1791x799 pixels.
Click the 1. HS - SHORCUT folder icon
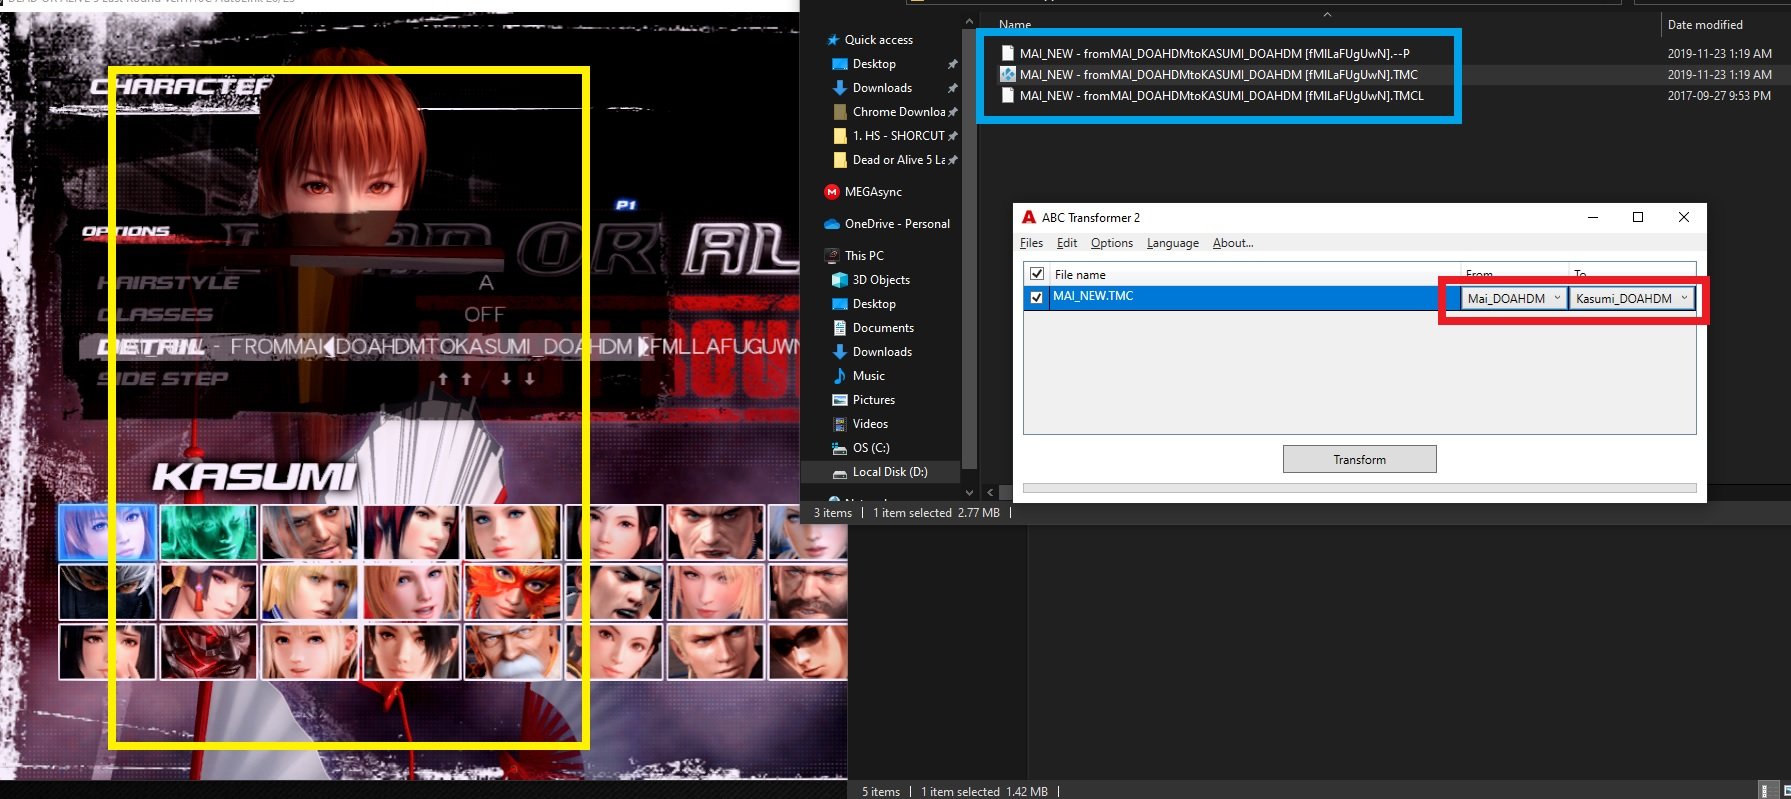click(840, 136)
